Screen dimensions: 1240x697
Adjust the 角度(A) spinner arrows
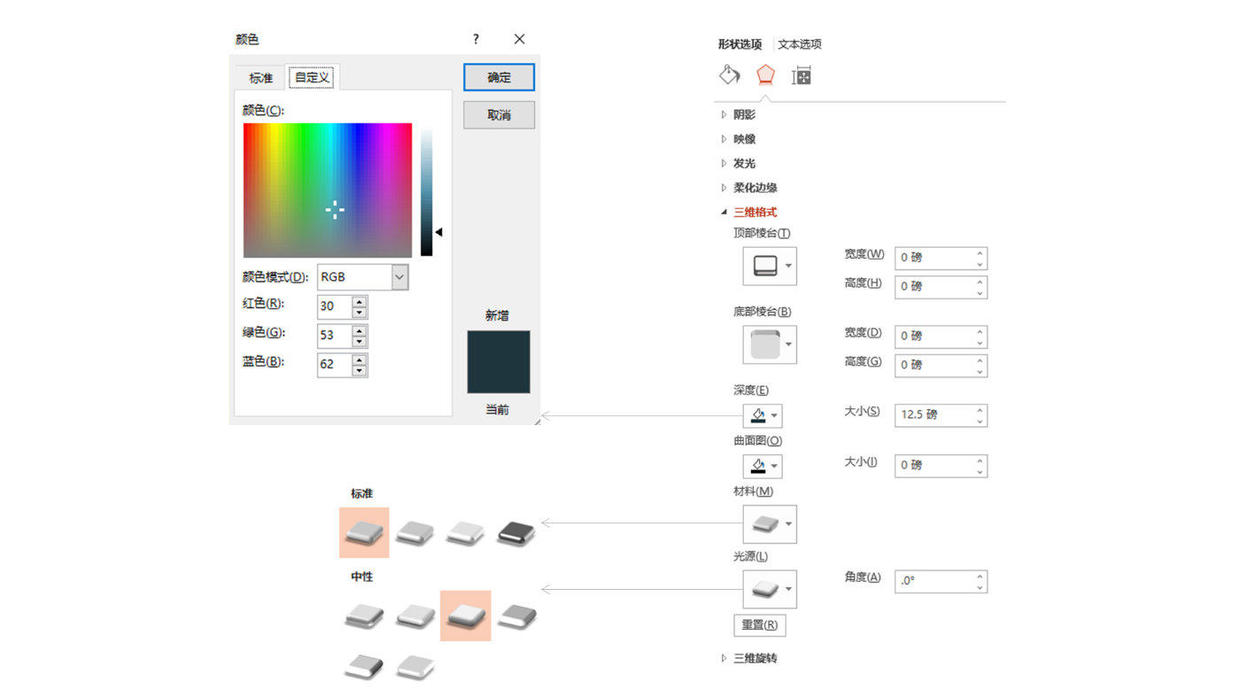click(x=980, y=581)
